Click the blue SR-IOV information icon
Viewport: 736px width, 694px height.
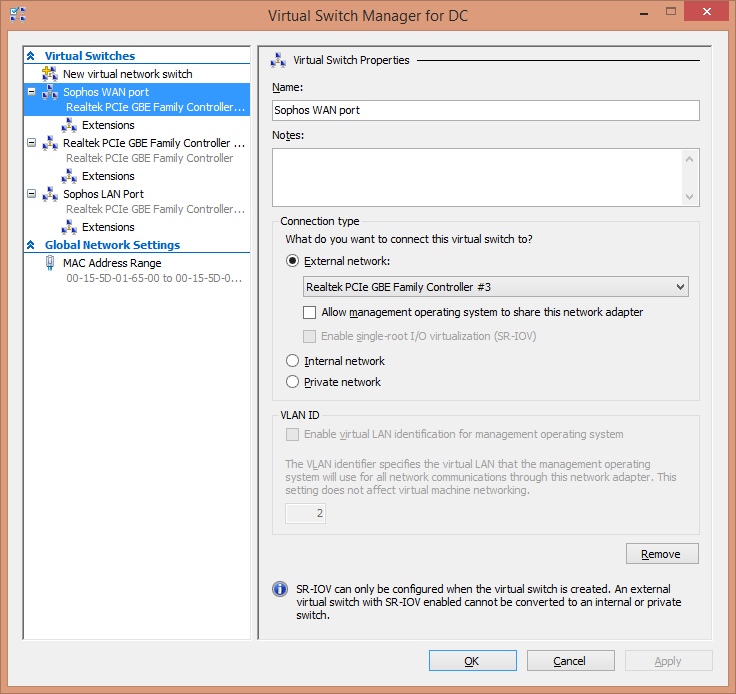280,589
